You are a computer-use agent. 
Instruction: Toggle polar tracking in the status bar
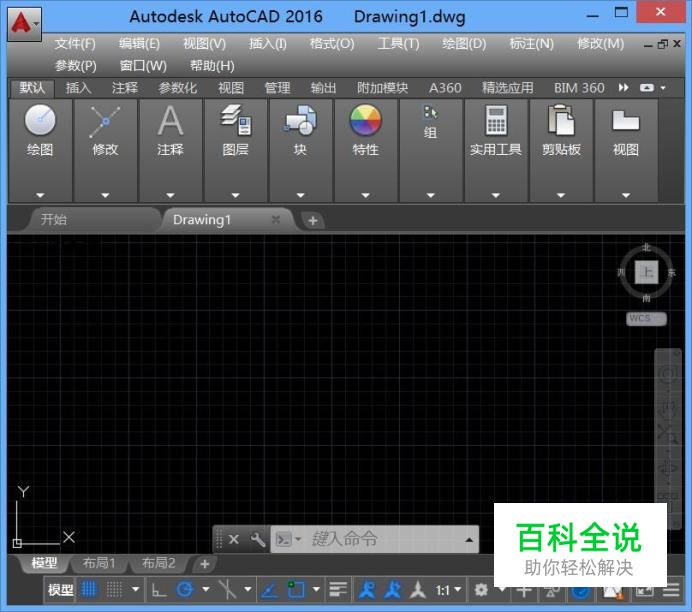185,590
